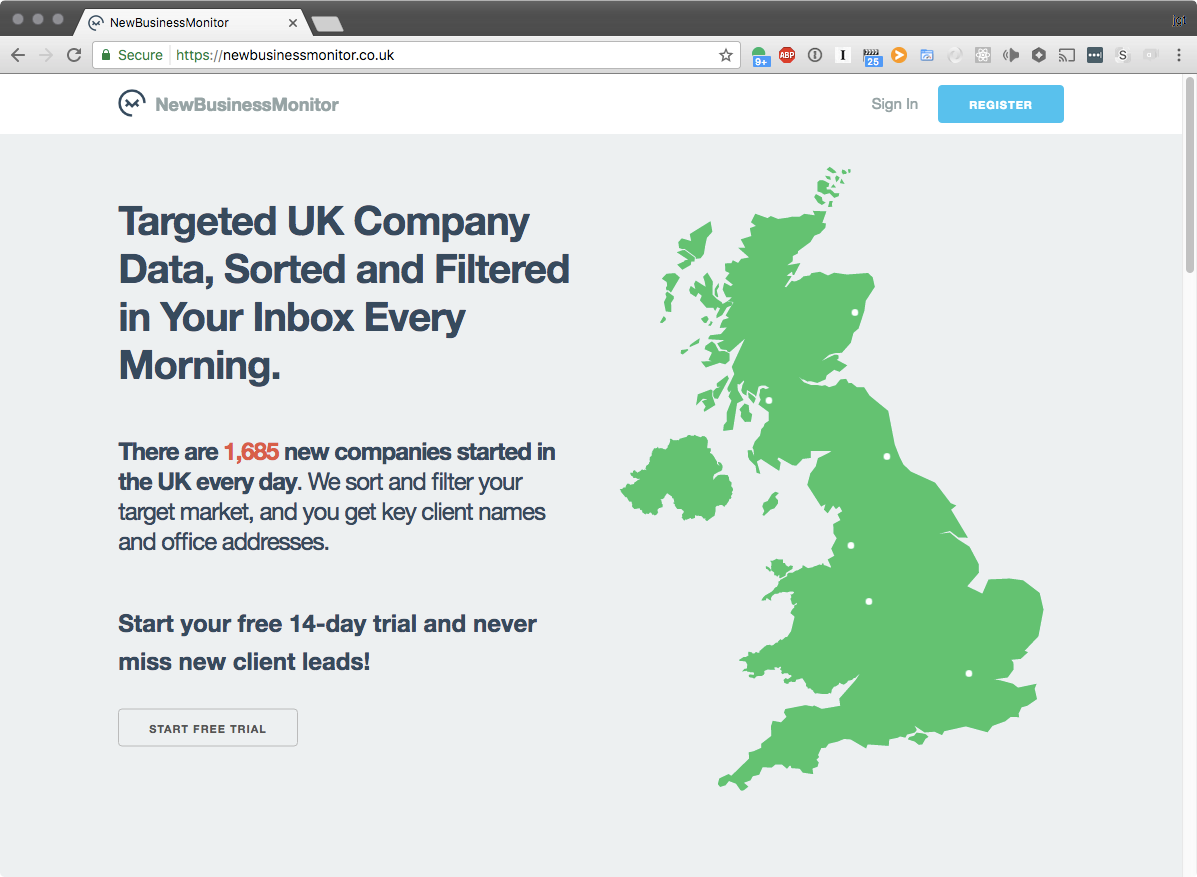
Task: Click the page vertical scrollbar thumb
Action: click(1189, 174)
